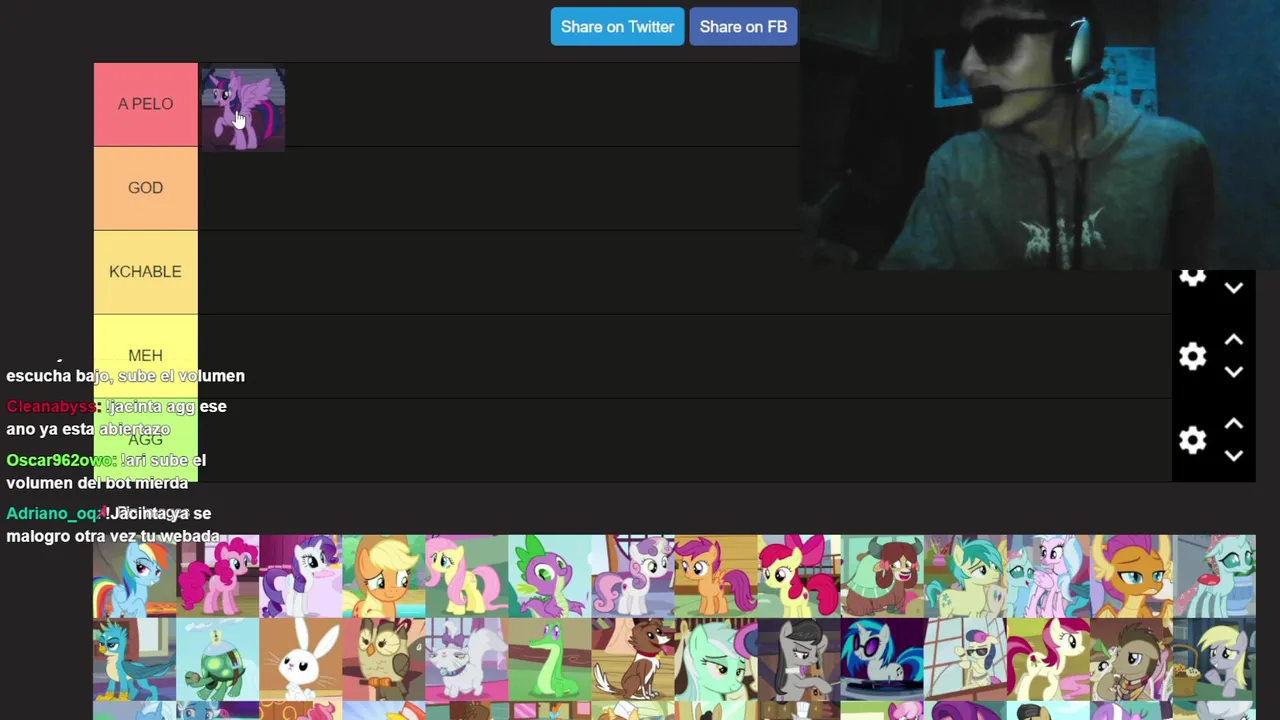Move KCHABLE tier down with its down chevron
The height and width of the screenshot is (720, 1280).
(x=1234, y=288)
